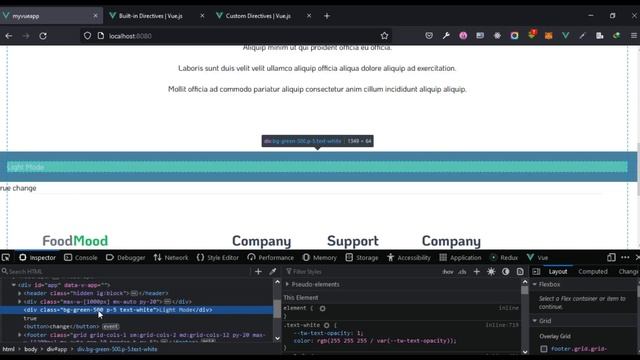Collapse the Flexbox section

pyautogui.click(x=535, y=284)
